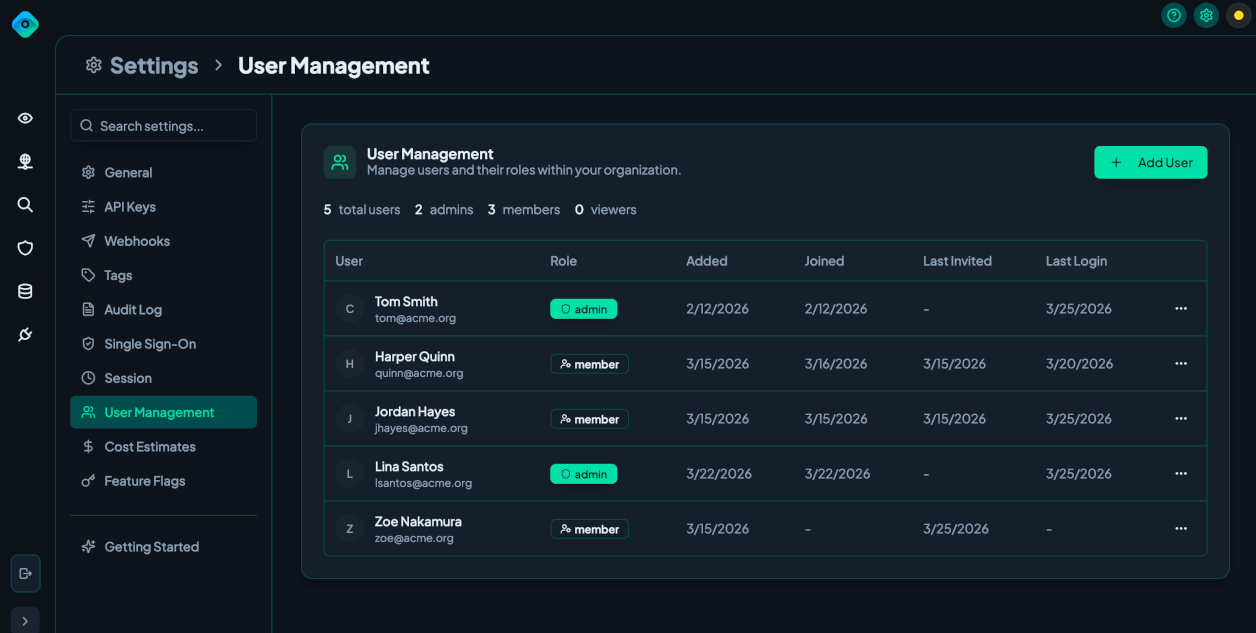Open the magnifier search icon in left rail
1256x633 pixels.
[25, 205]
